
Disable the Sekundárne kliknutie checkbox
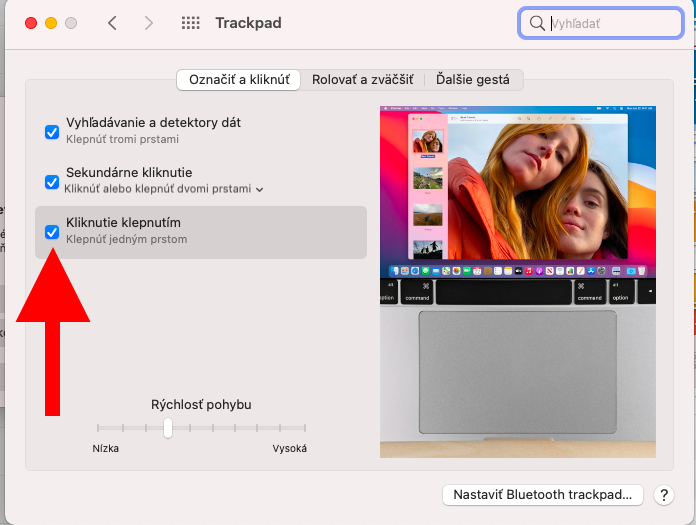pyautogui.click(x=52, y=181)
